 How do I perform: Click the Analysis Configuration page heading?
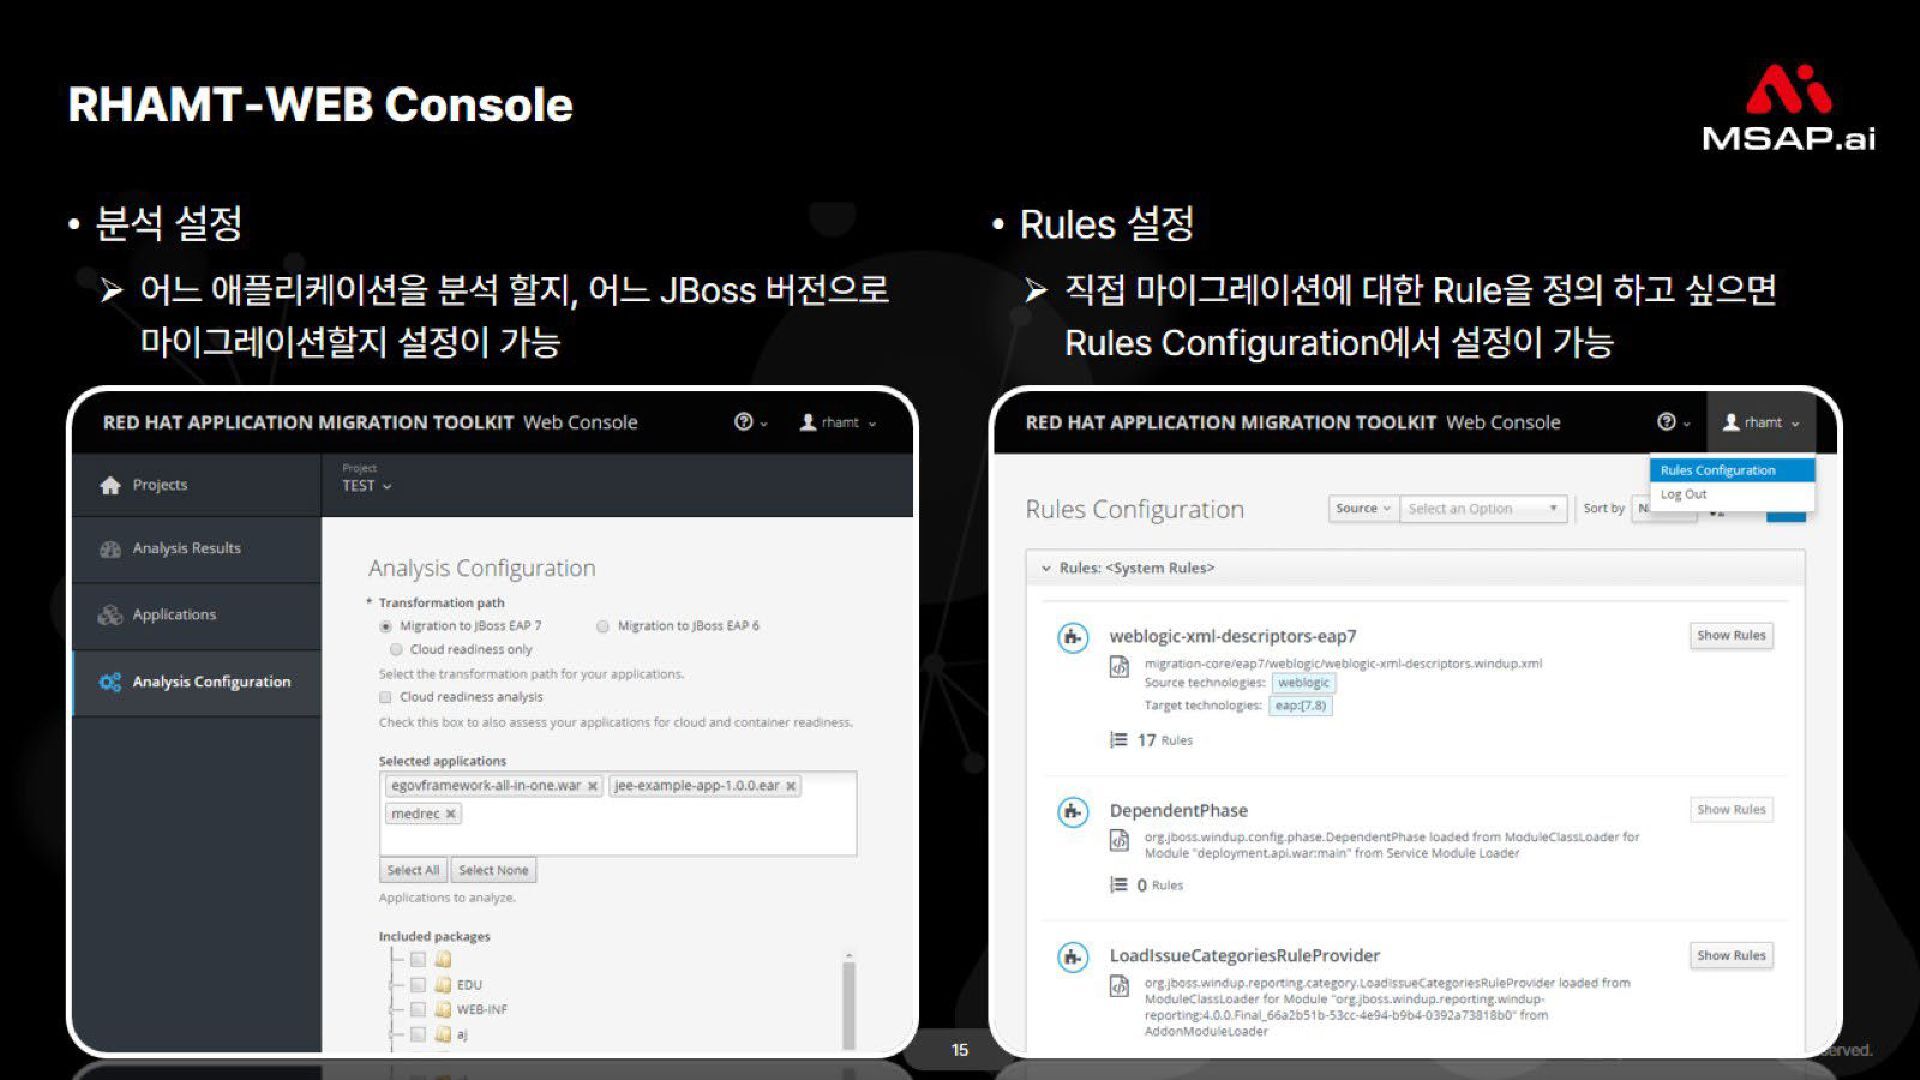(482, 568)
